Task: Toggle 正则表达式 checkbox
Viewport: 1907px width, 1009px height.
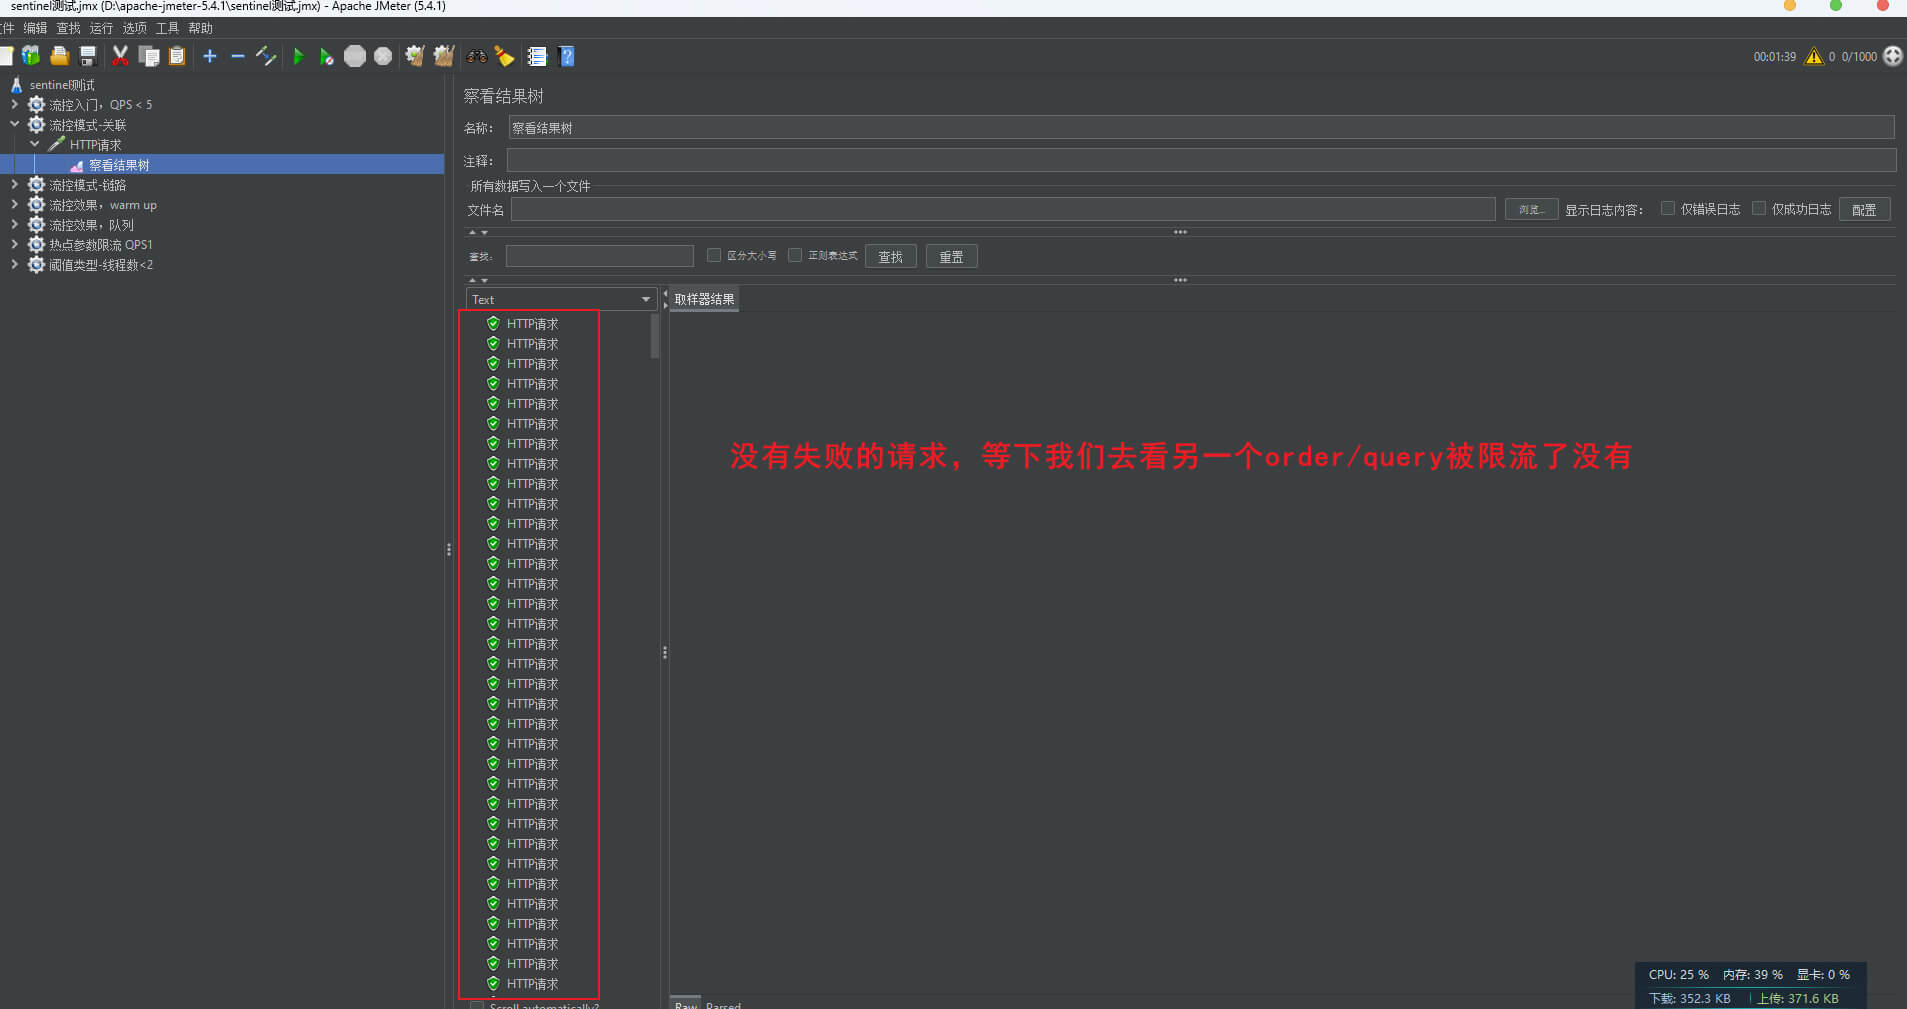Action: coord(795,255)
